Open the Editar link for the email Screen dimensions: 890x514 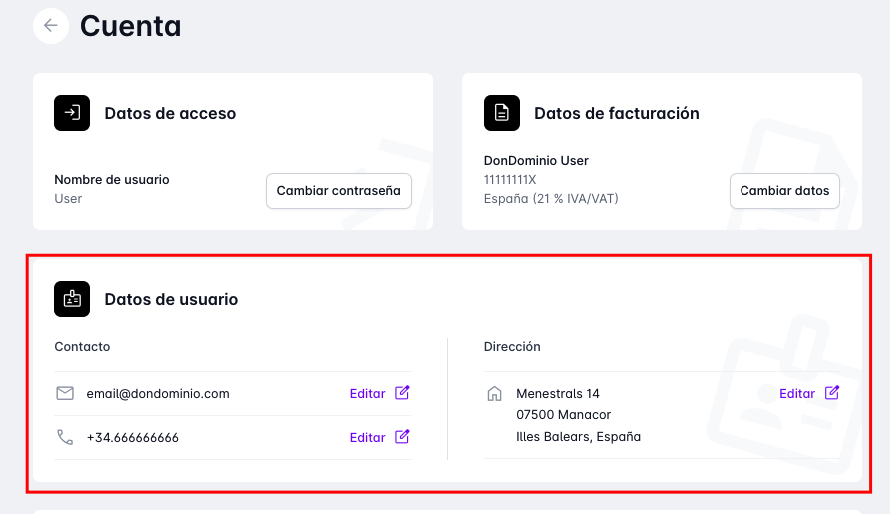point(367,393)
